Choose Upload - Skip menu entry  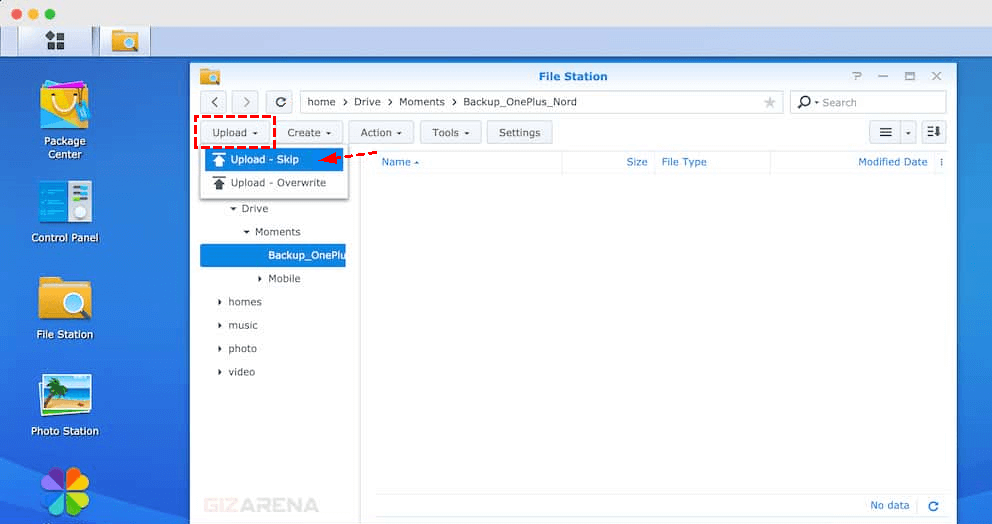pyautogui.click(x=274, y=159)
